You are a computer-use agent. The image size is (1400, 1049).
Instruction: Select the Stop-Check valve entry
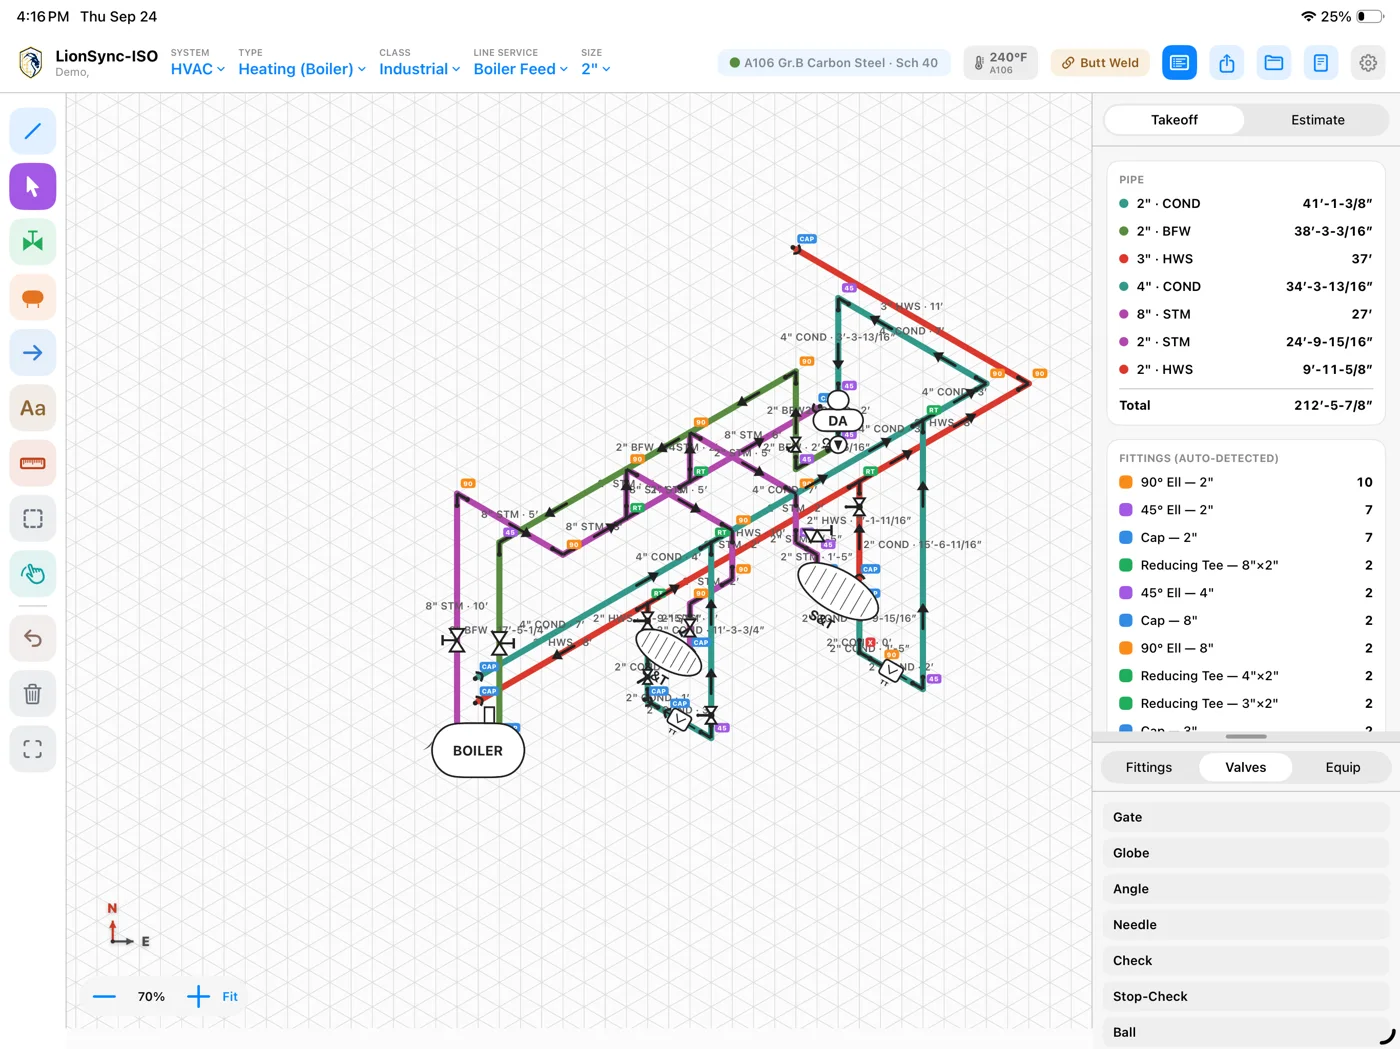(1246, 996)
